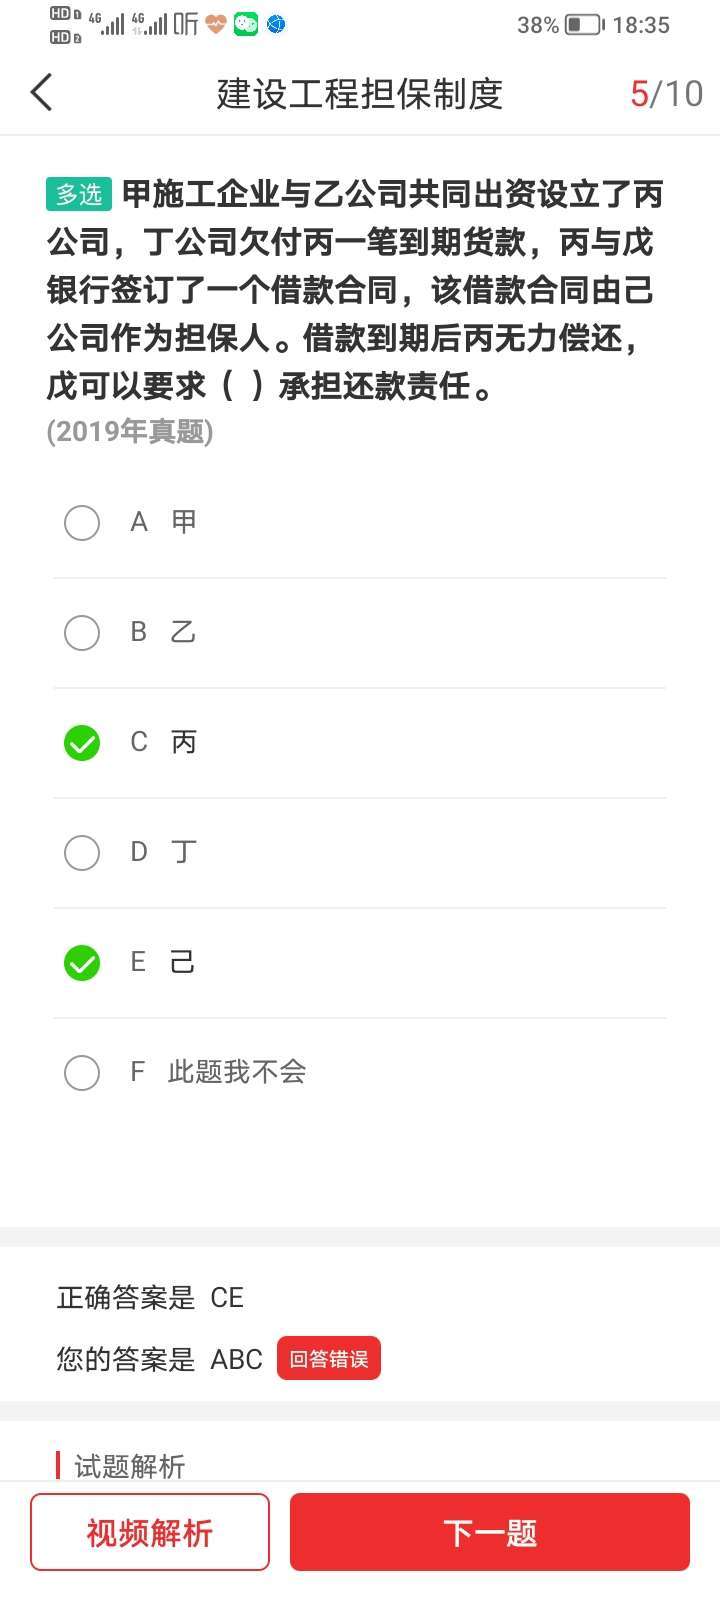Toggle the checked option C 丙
Viewport: 720px width, 1600px height.
pos(82,742)
